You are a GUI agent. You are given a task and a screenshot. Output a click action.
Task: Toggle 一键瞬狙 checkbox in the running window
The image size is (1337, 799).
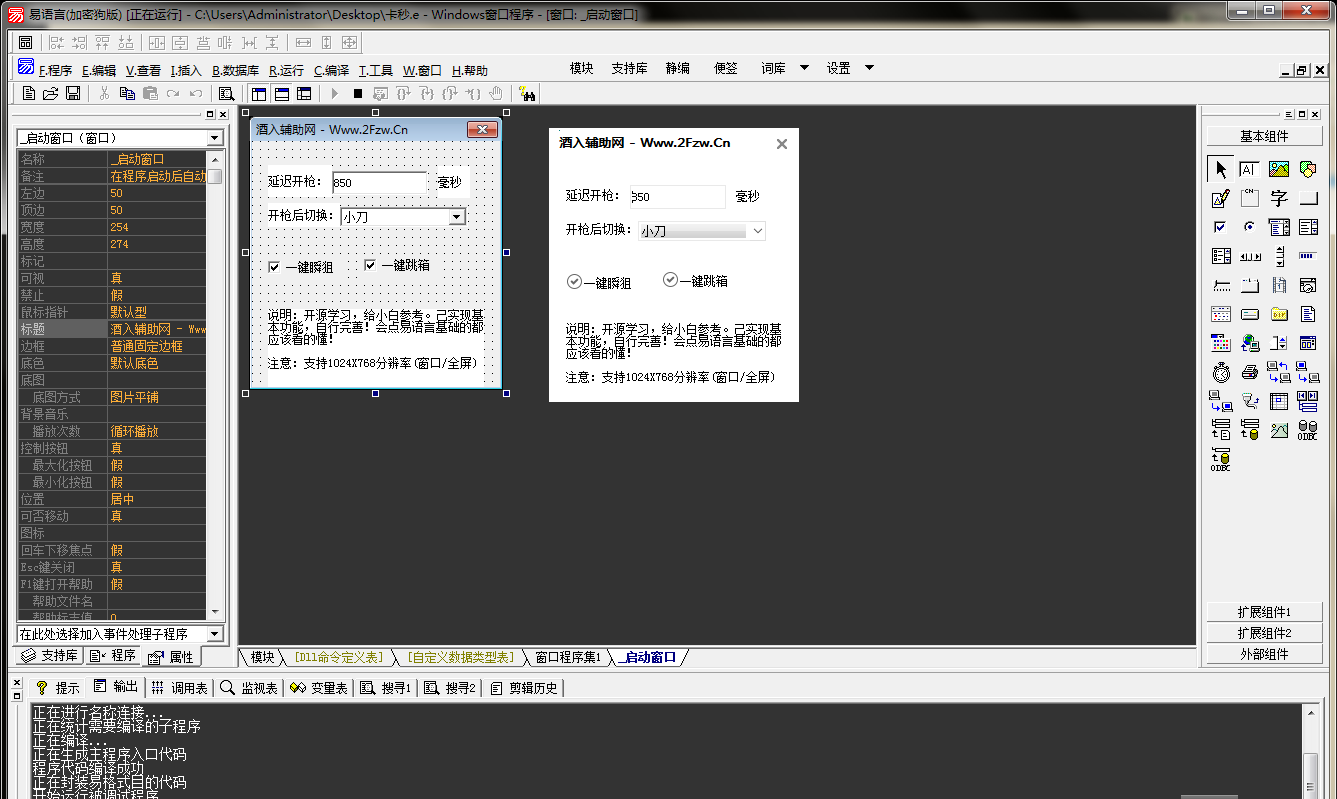(x=574, y=282)
